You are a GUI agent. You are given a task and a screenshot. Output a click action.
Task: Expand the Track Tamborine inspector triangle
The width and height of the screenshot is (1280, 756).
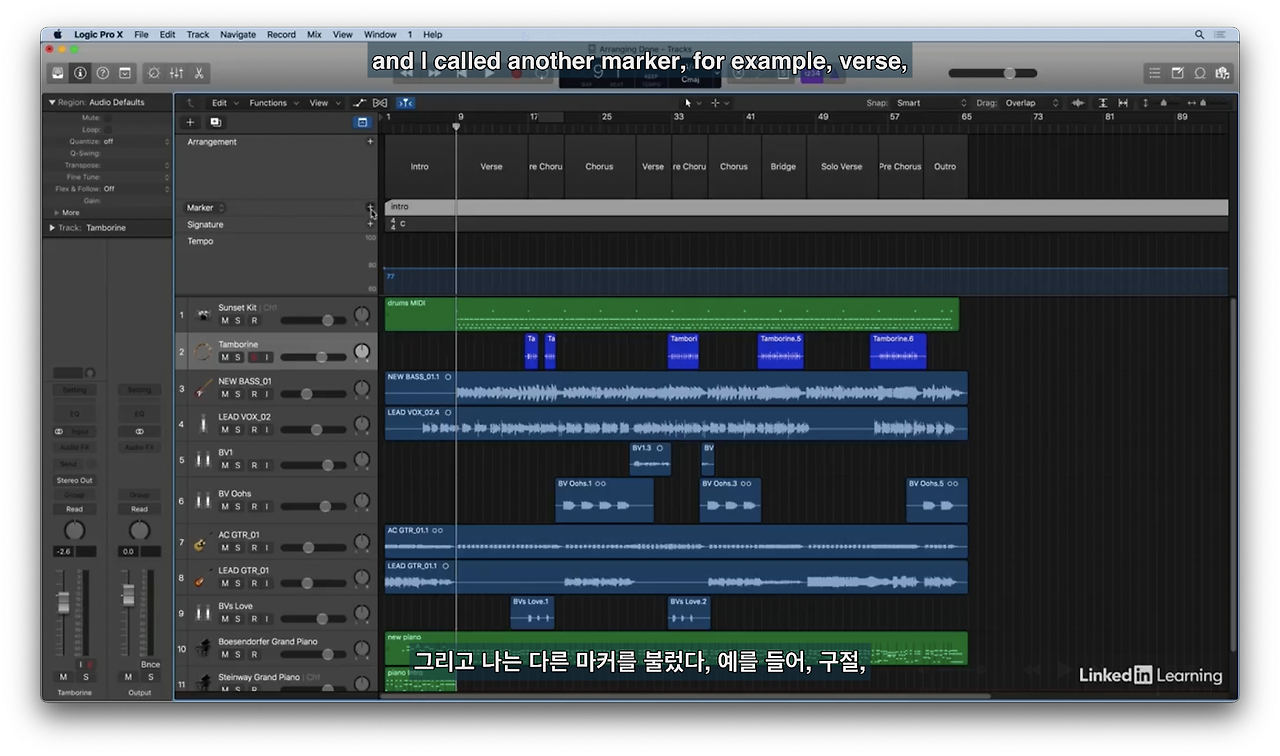[x=52, y=228]
